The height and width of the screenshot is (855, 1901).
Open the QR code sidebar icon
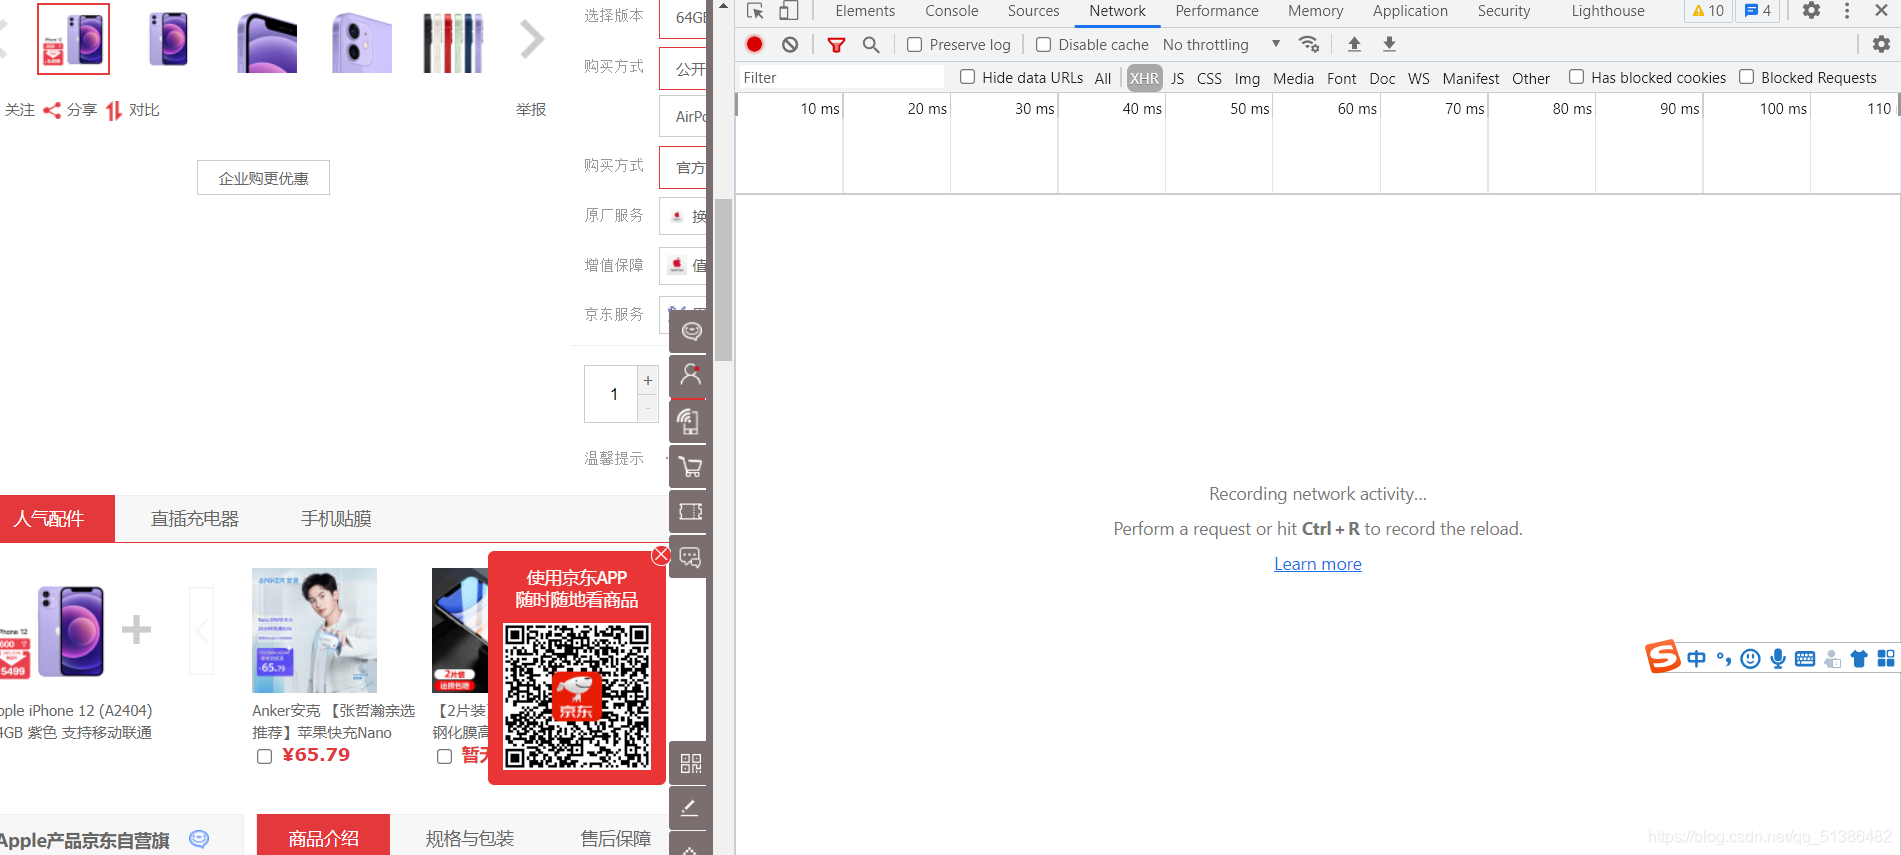tap(690, 764)
